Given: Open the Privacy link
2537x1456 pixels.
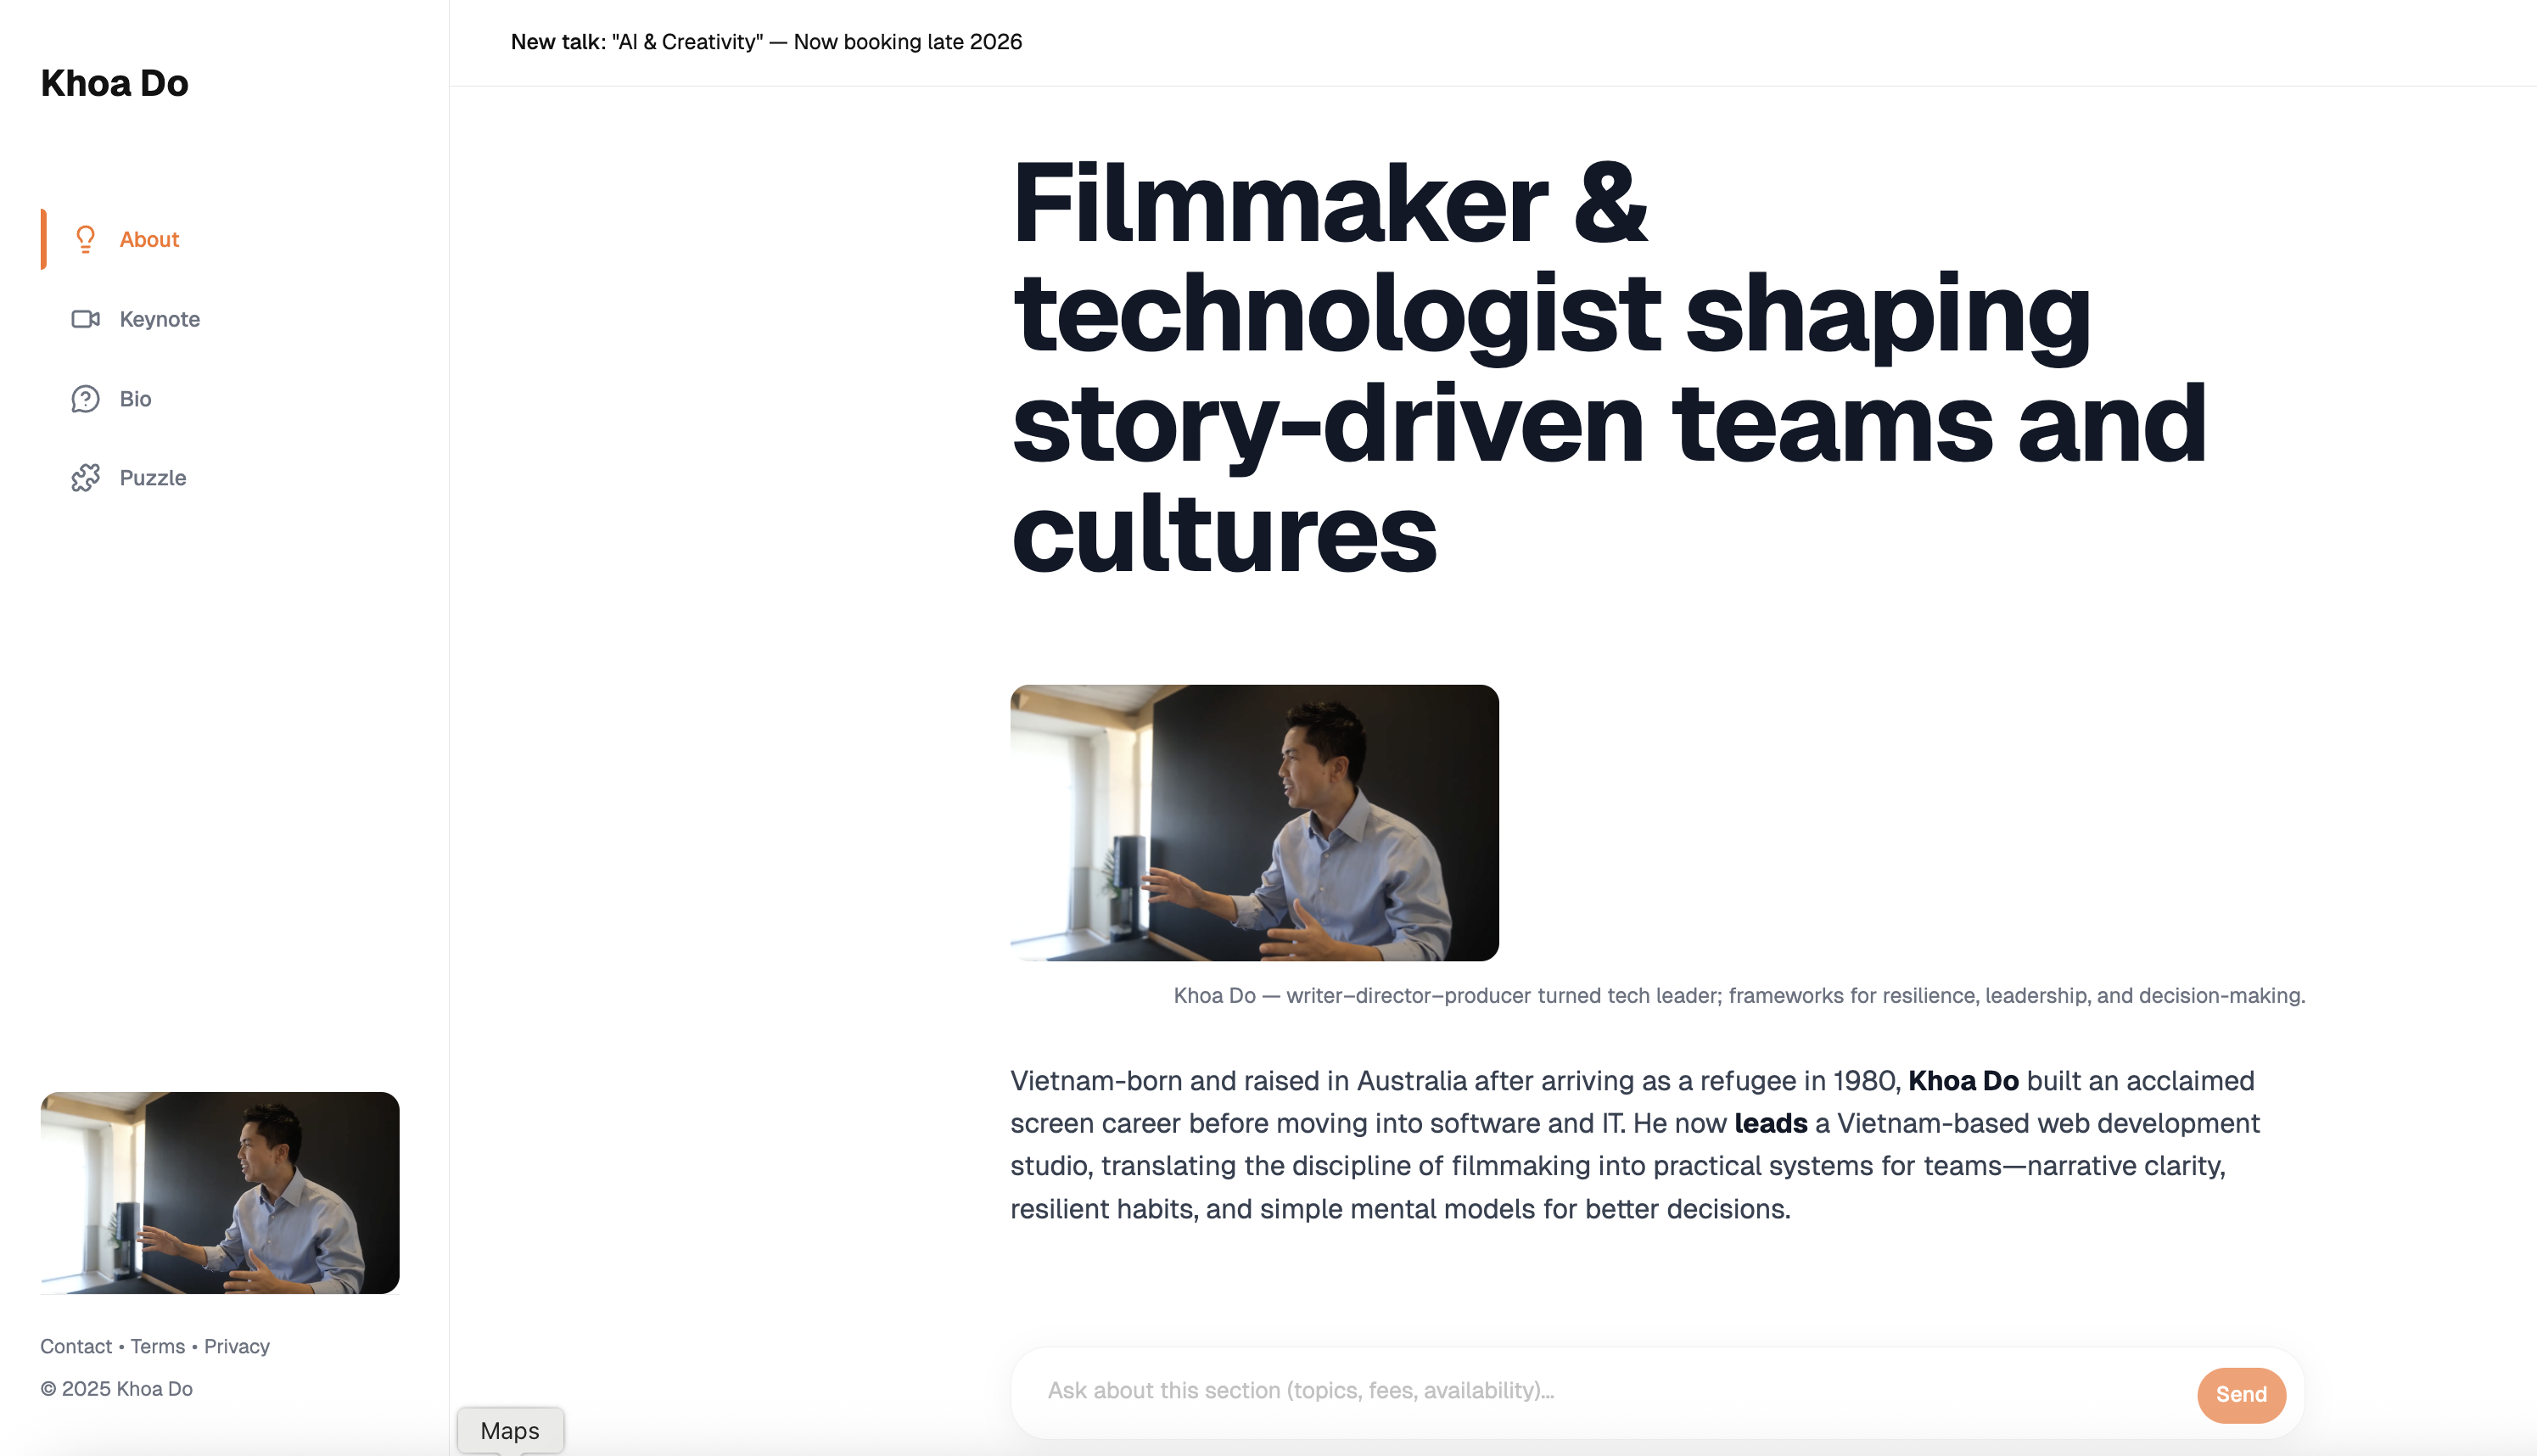Looking at the screenshot, I should [236, 1346].
